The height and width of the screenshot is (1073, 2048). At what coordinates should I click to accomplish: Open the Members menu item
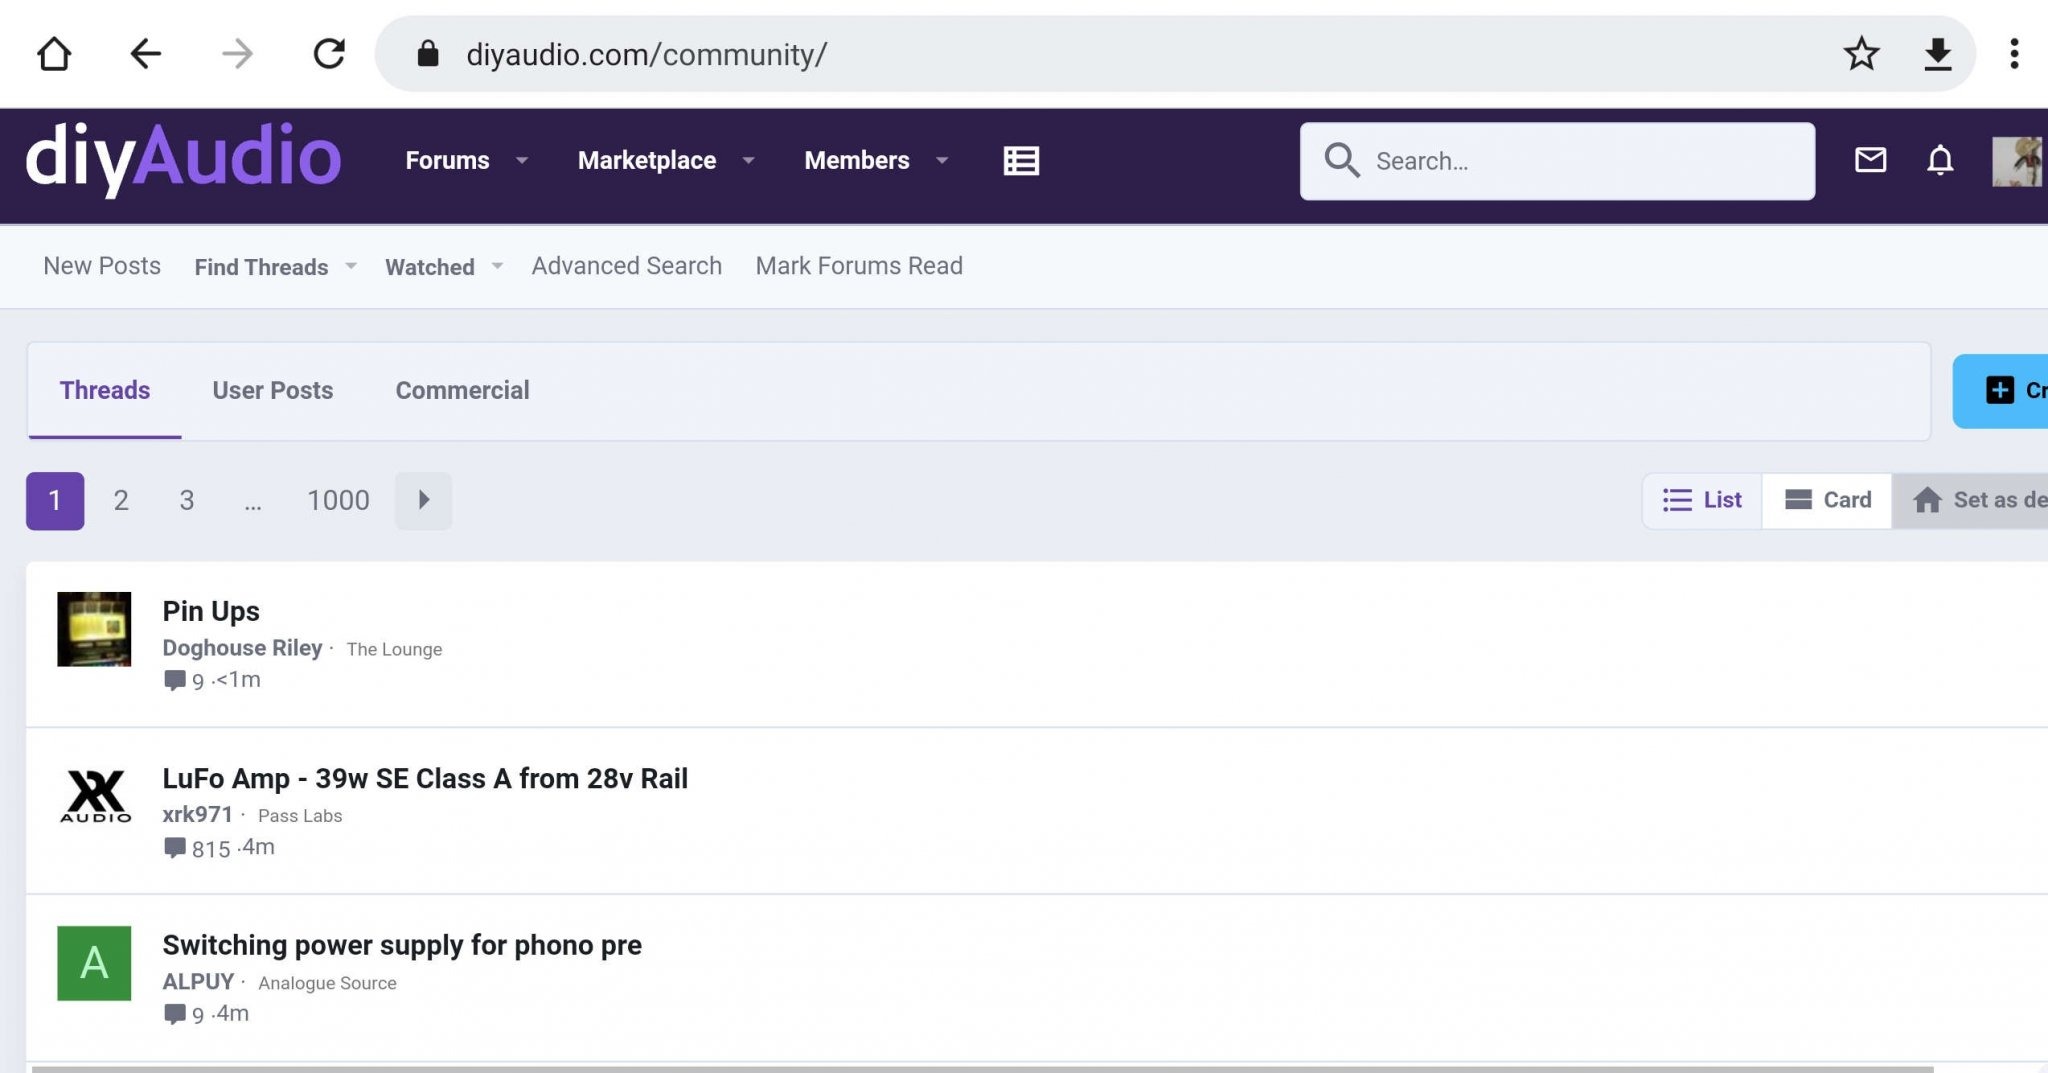pyautogui.click(x=857, y=160)
